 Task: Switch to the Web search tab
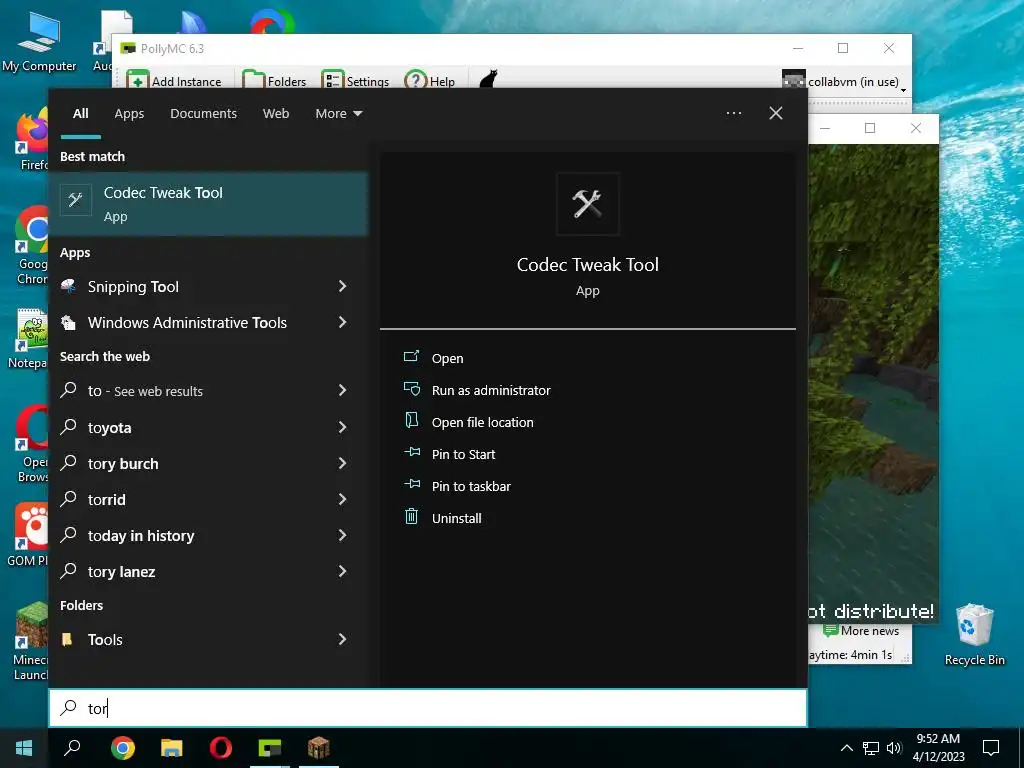(x=276, y=114)
